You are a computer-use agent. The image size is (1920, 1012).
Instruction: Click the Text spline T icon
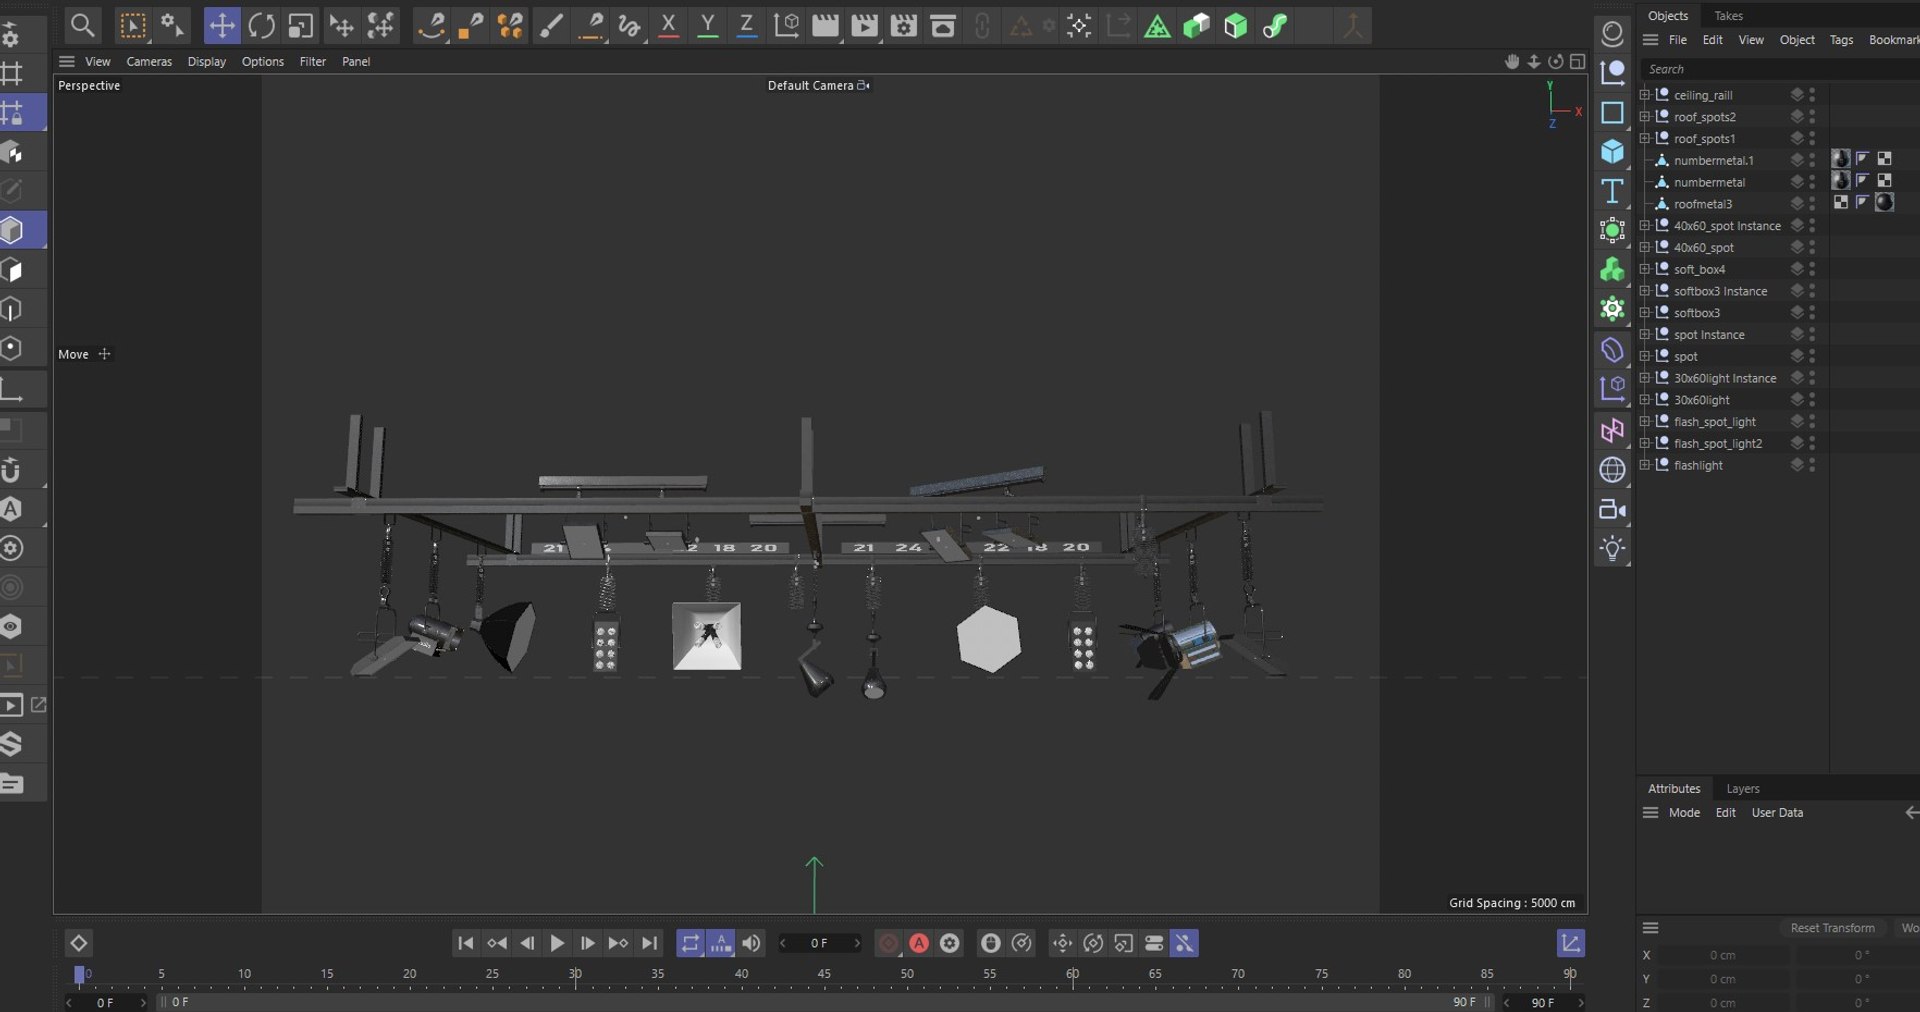click(x=1612, y=191)
